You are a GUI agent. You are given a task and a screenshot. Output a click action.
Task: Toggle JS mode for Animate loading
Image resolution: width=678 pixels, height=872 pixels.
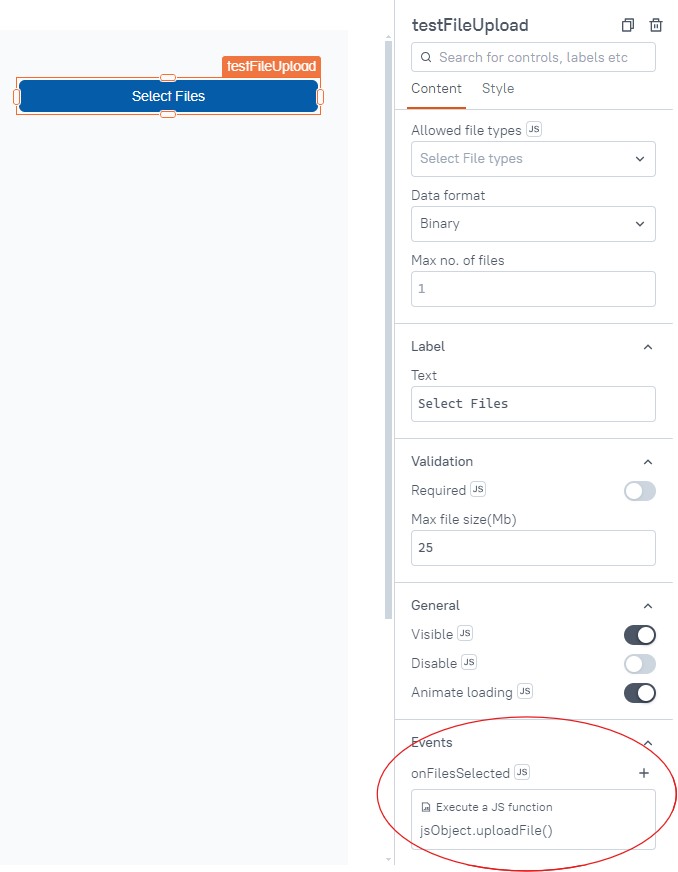(525, 692)
